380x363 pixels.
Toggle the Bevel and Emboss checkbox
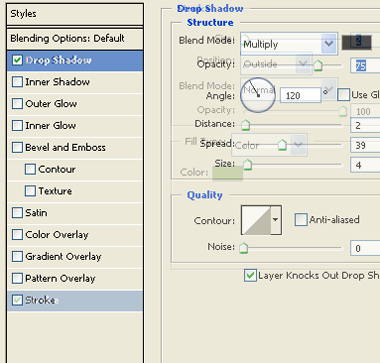17,147
